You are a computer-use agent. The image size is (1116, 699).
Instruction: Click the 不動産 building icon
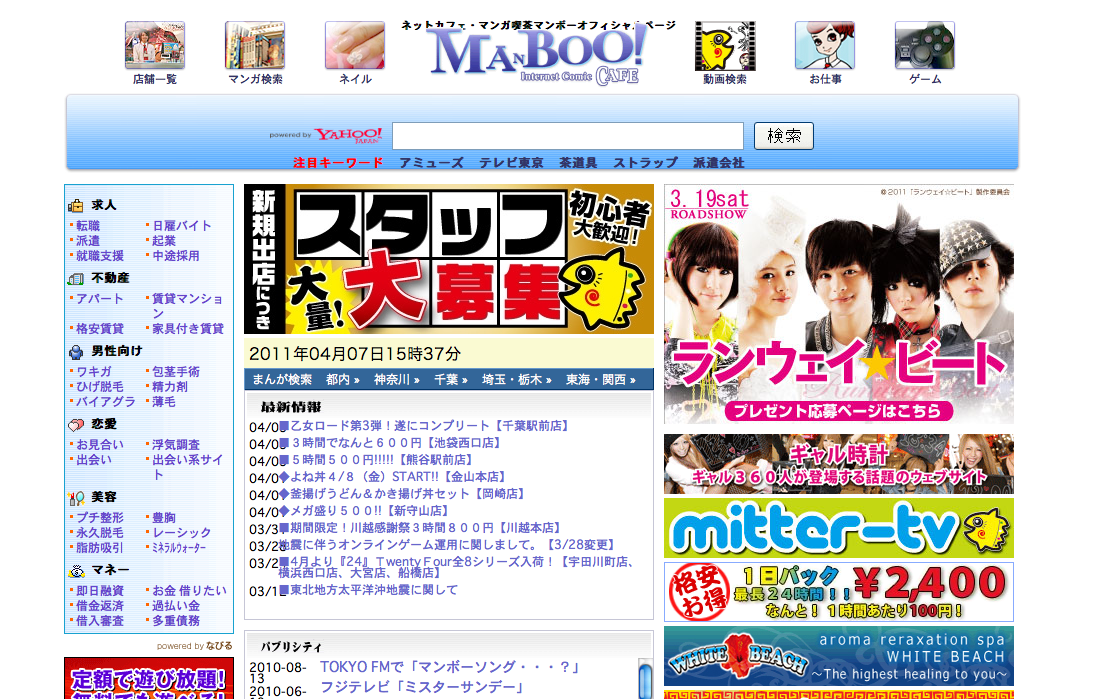75,279
